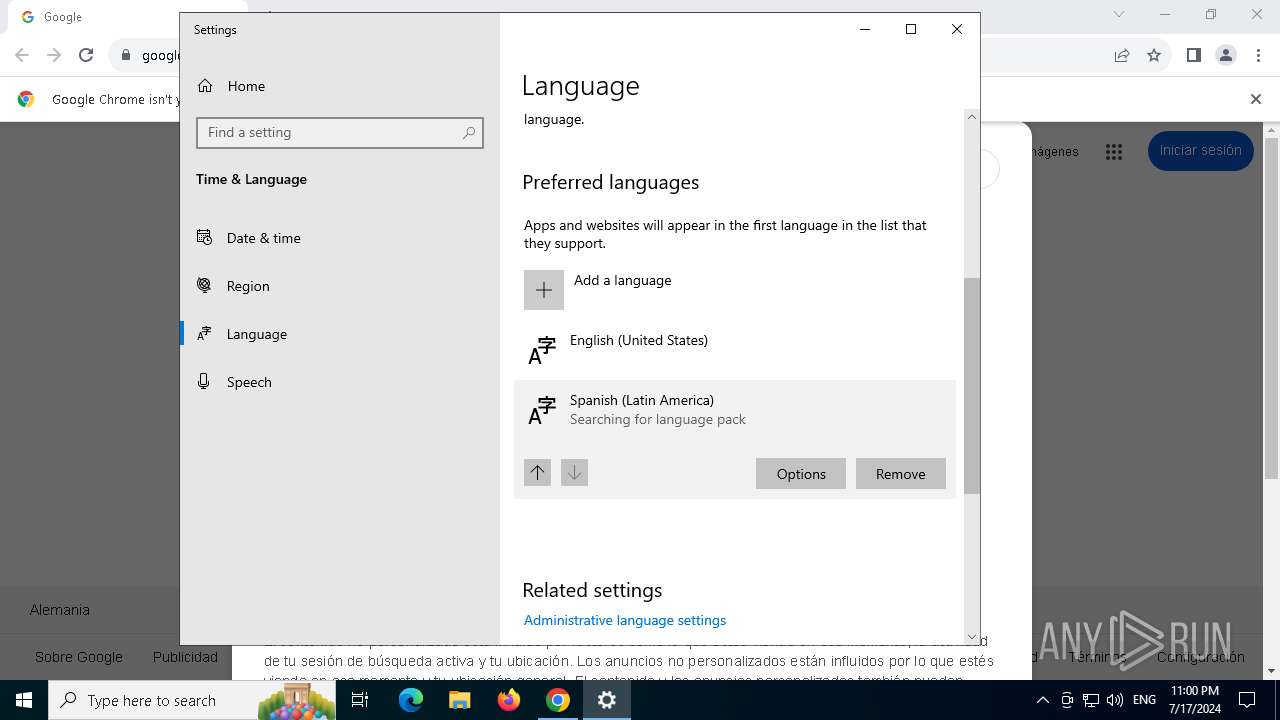Dismiss the Chrome default browser infobar
This screenshot has height=720, width=1280.
1256,99
